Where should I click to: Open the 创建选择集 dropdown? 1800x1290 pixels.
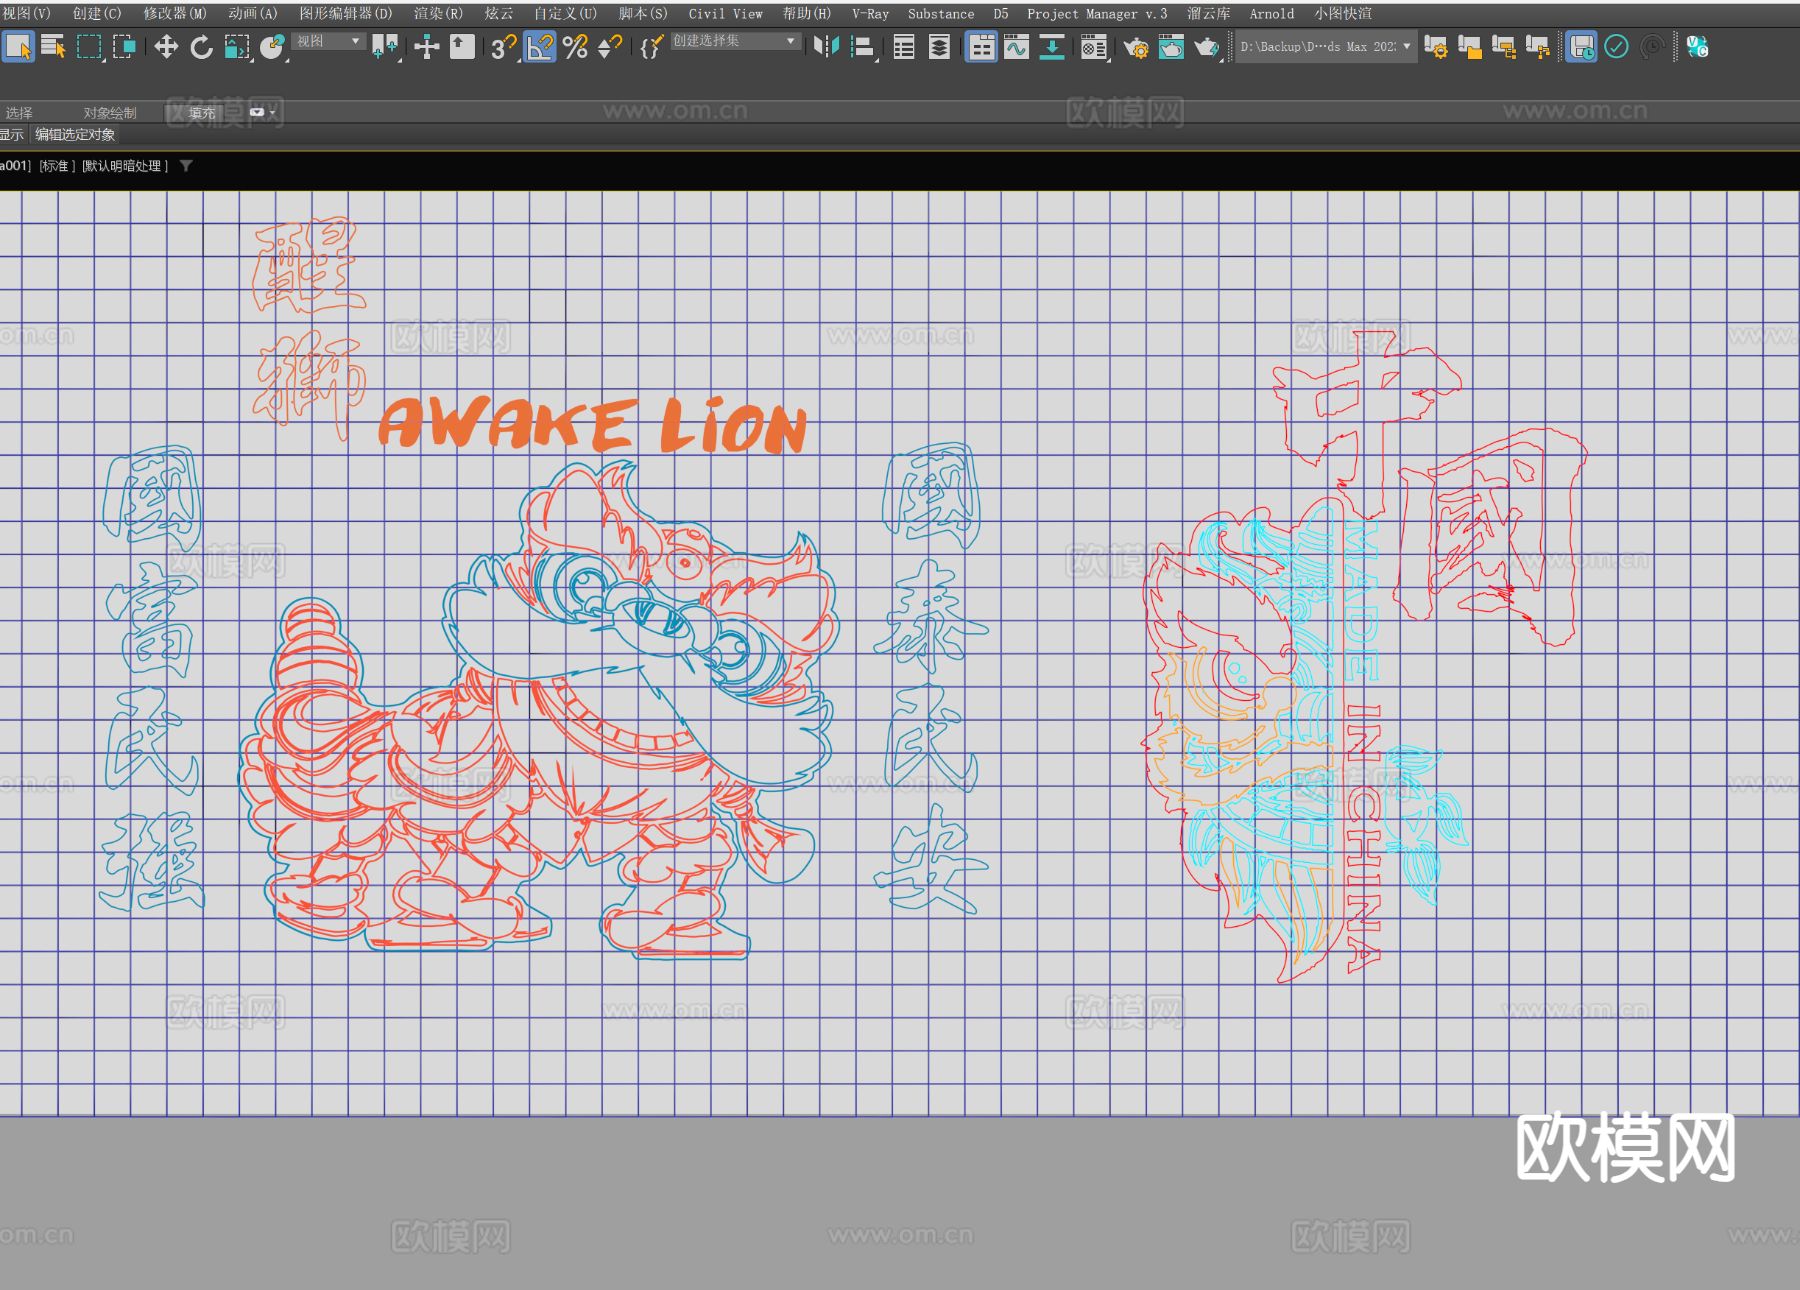click(736, 41)
